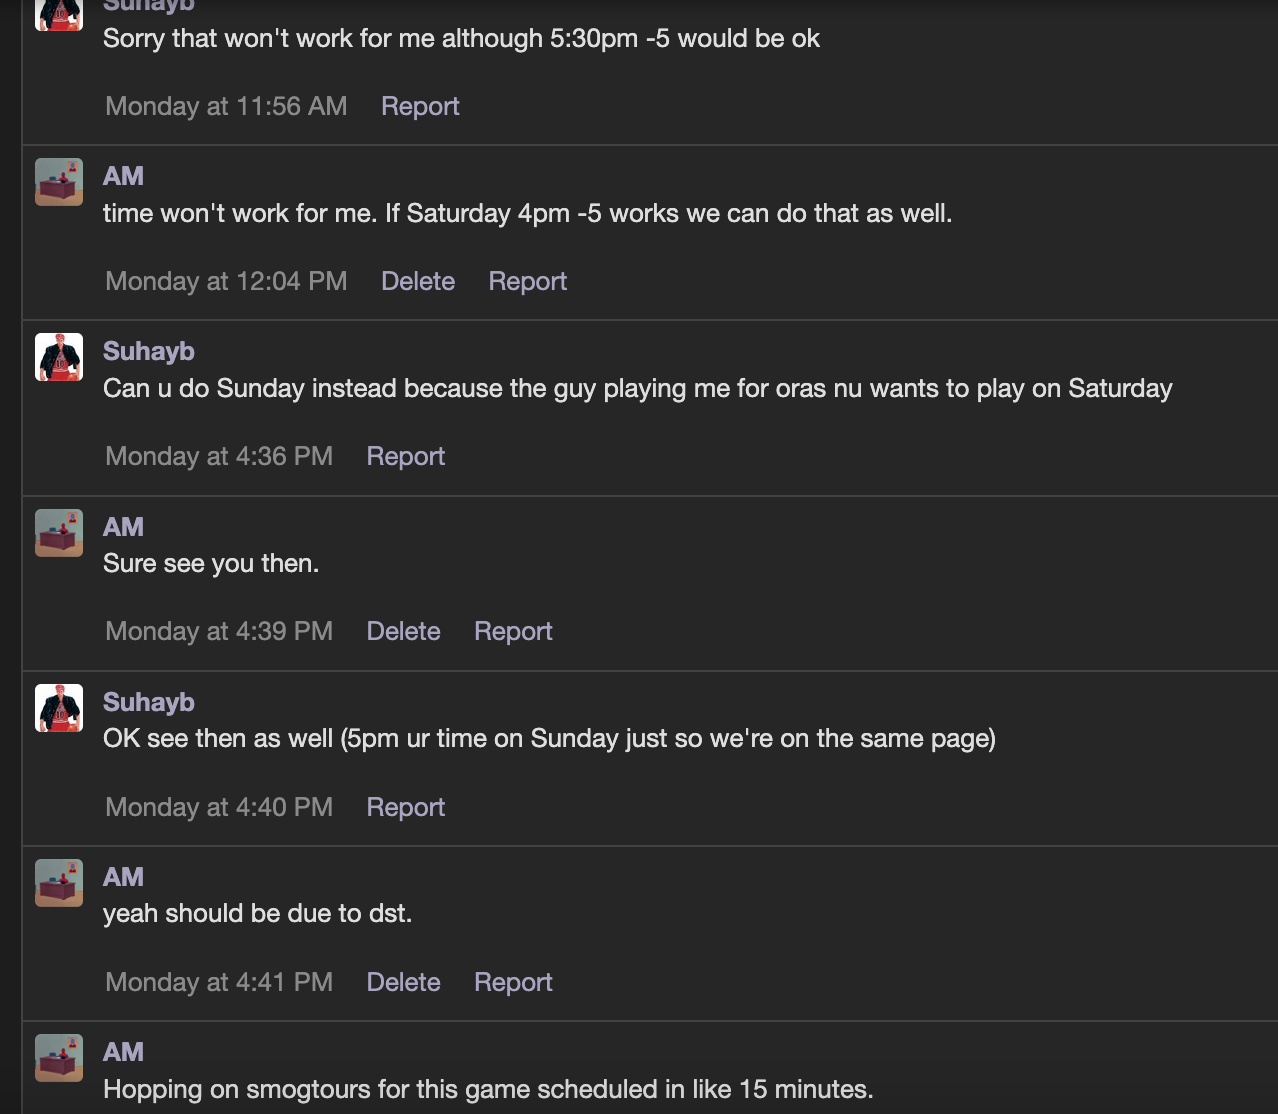Report the Monday 4:39 PM message
This screenshot has width=1278, height=1114.
[x=513, y=631]
